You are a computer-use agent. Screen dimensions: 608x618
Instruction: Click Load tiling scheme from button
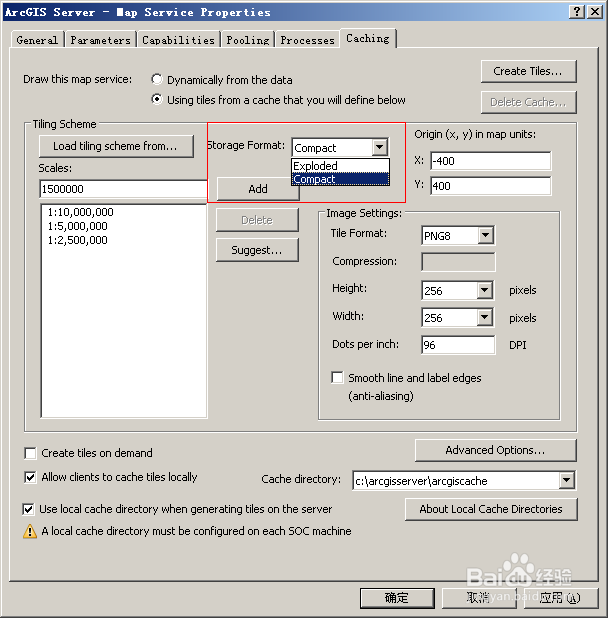pos(116,146)
